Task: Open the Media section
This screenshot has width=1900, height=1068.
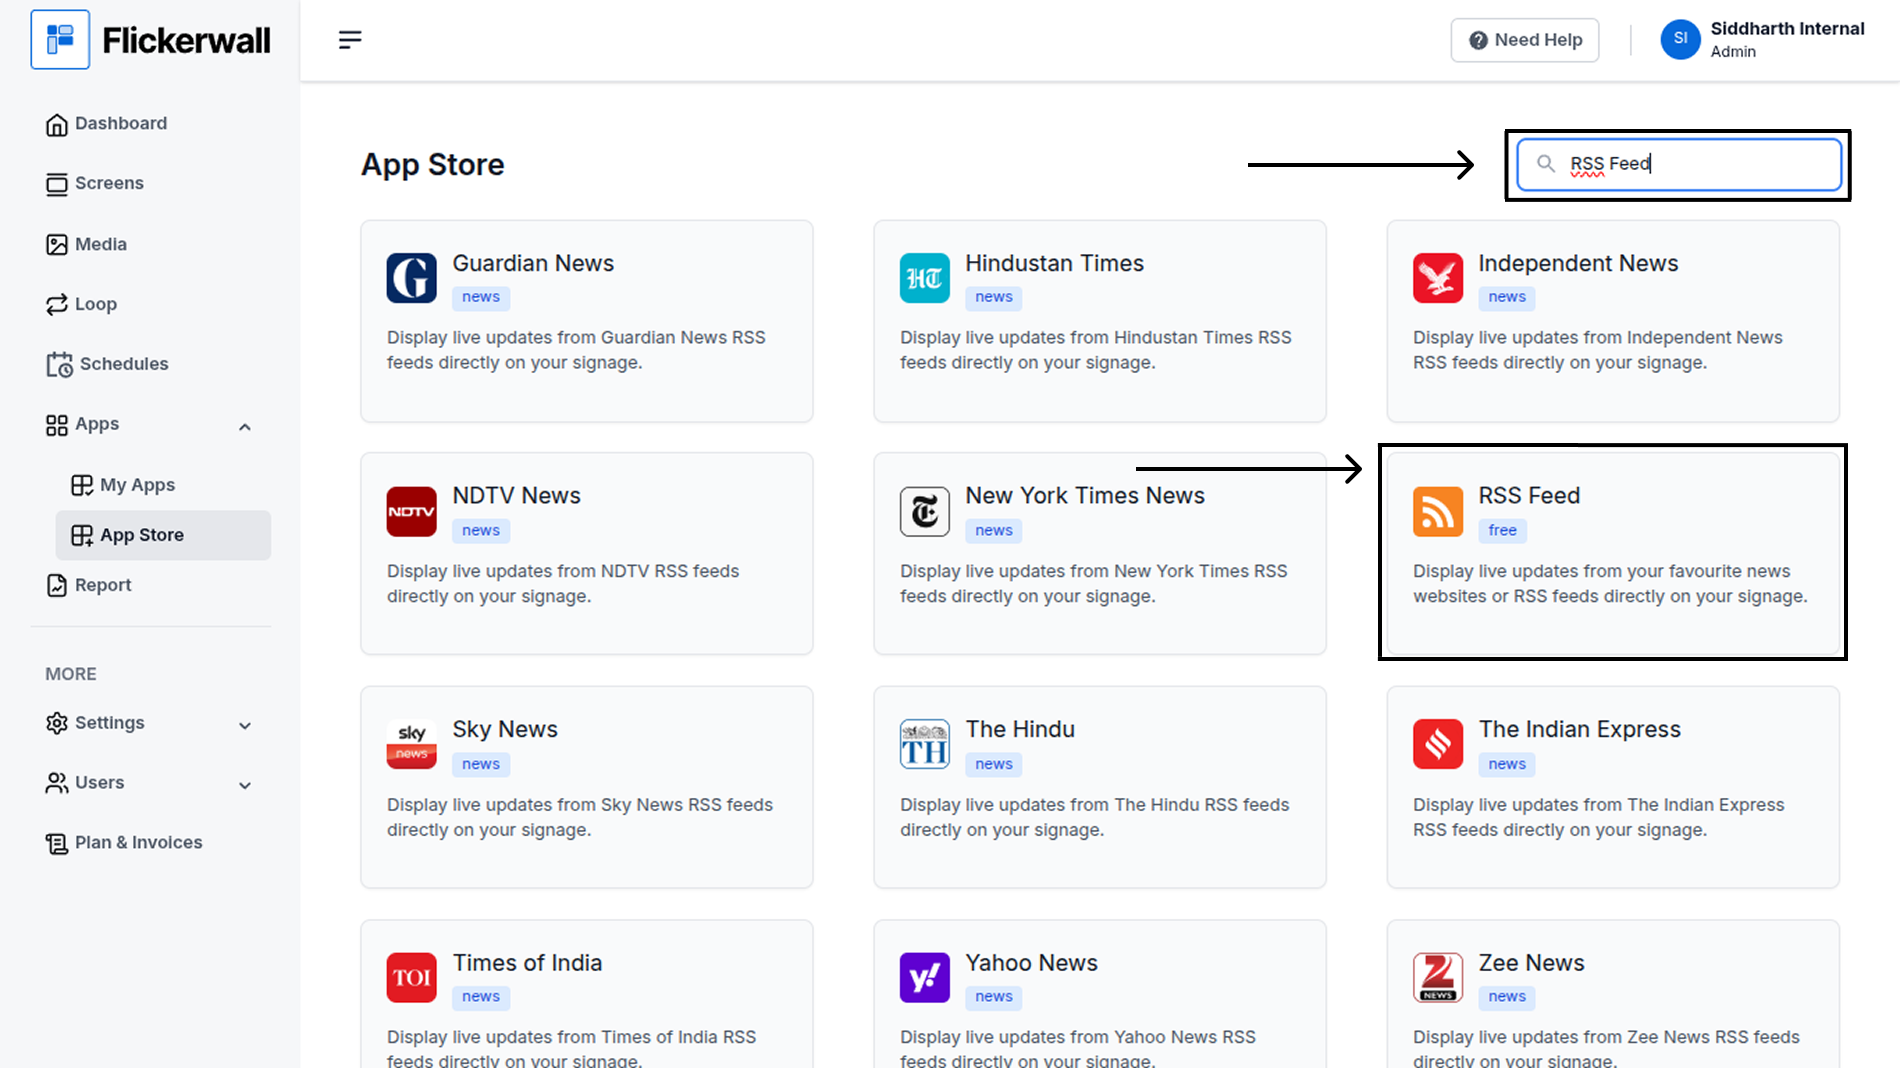Action: coord(87,244)
